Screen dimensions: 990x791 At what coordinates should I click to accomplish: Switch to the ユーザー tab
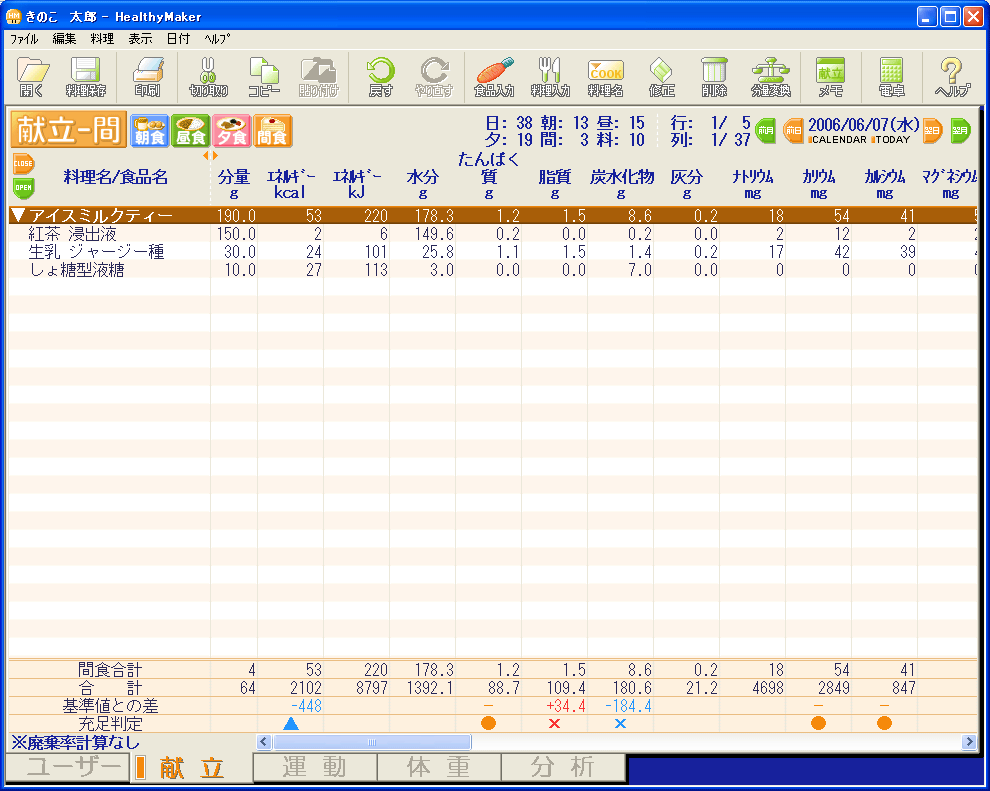click(x=68, y=767)
